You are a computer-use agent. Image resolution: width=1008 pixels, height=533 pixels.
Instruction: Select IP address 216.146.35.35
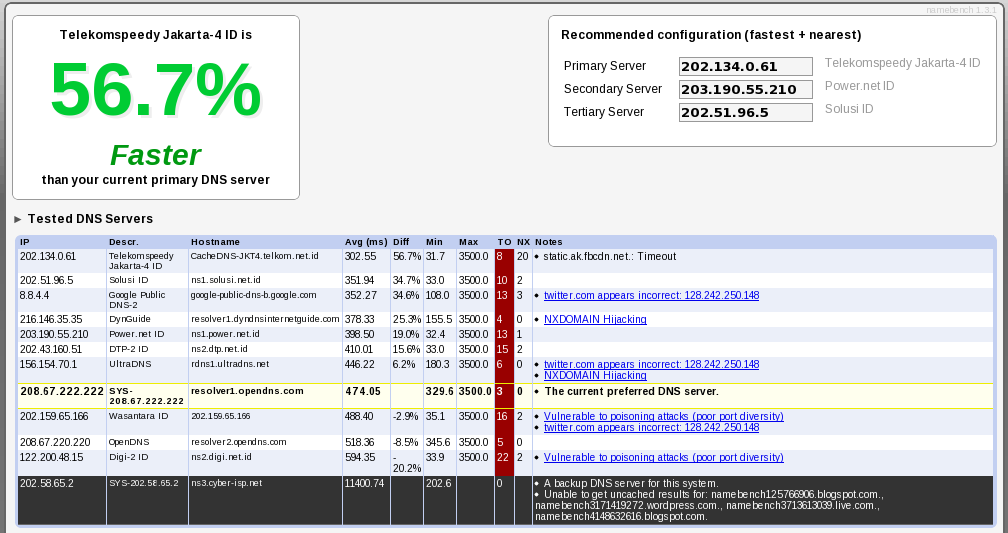pyautogui.click(x=51, y=319)
